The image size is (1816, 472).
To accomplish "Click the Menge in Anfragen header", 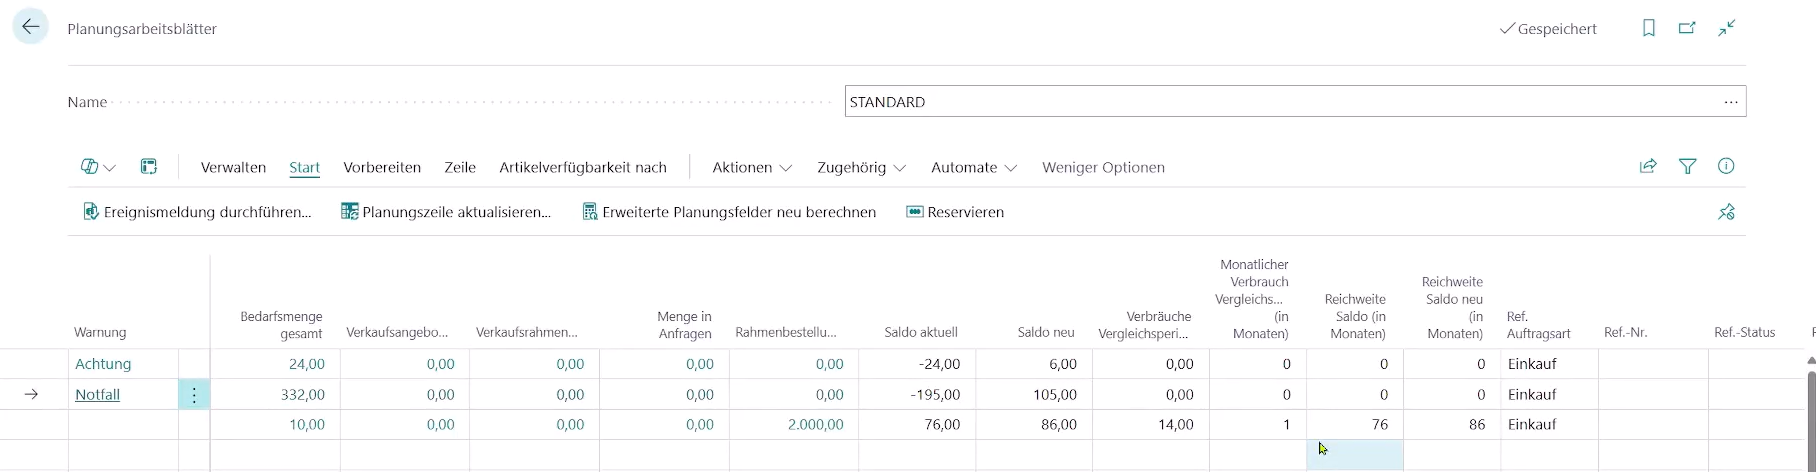I will coord(684,324).
